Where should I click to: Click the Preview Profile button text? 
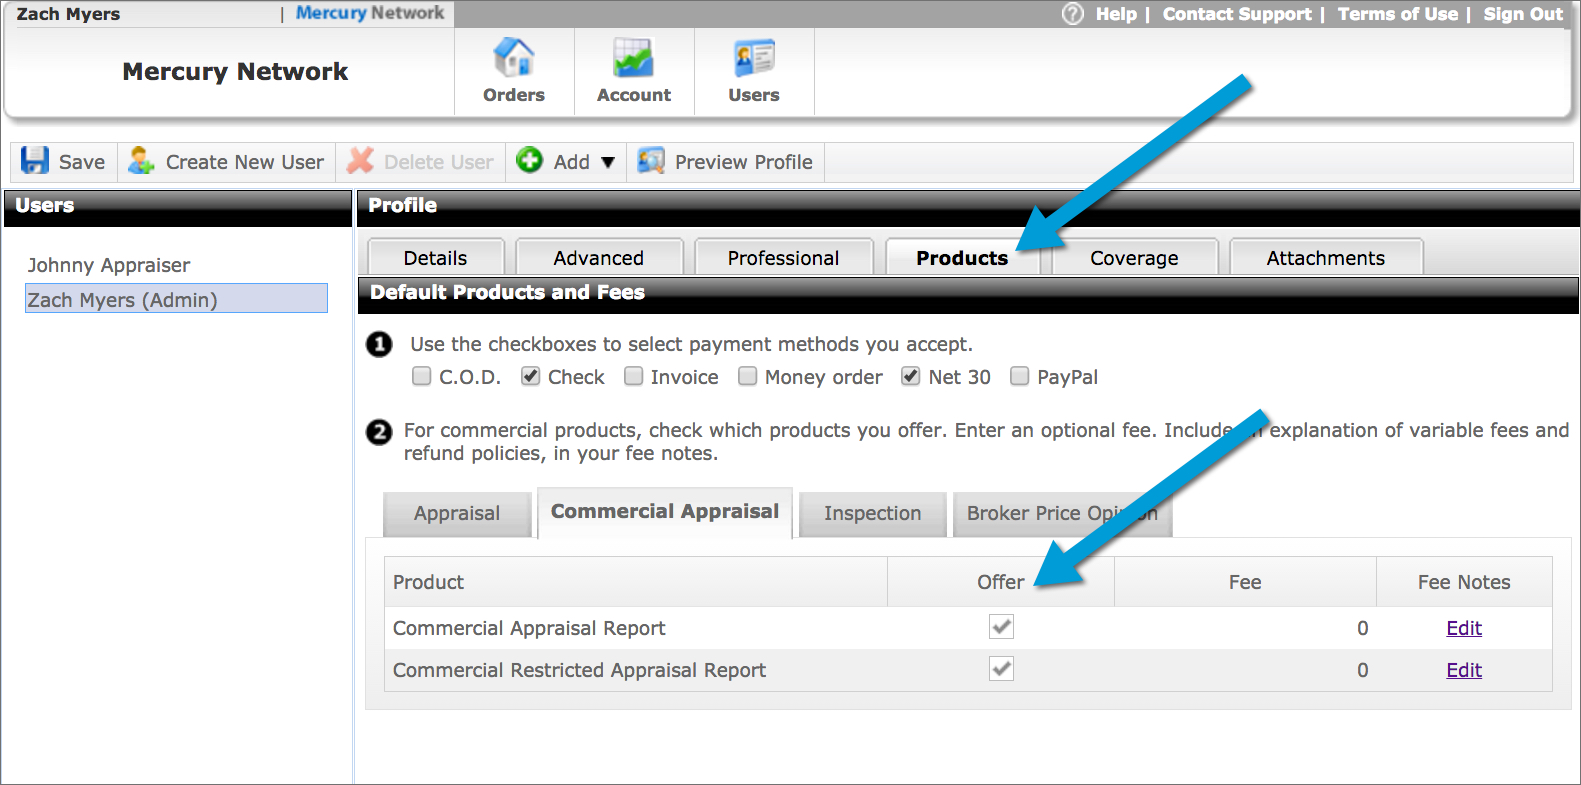pyautogui.click(x=744, y=162)
